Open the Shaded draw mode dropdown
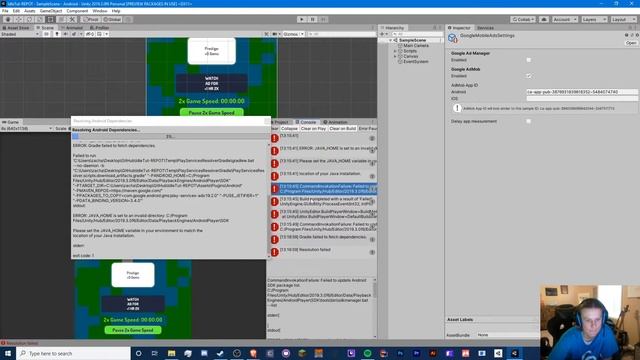Viewport: 640px width, 360px height. tap(20, 34)
